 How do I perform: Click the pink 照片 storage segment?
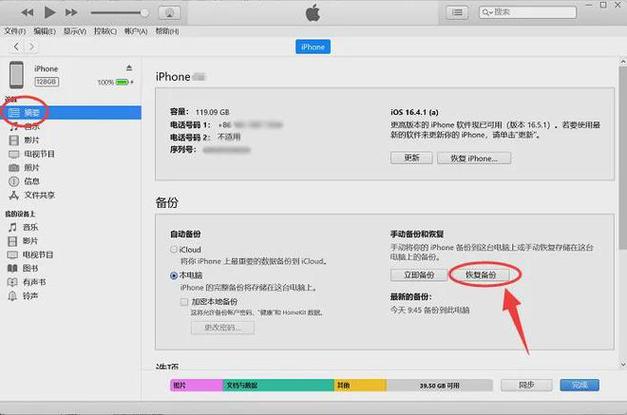coord(196,385)
